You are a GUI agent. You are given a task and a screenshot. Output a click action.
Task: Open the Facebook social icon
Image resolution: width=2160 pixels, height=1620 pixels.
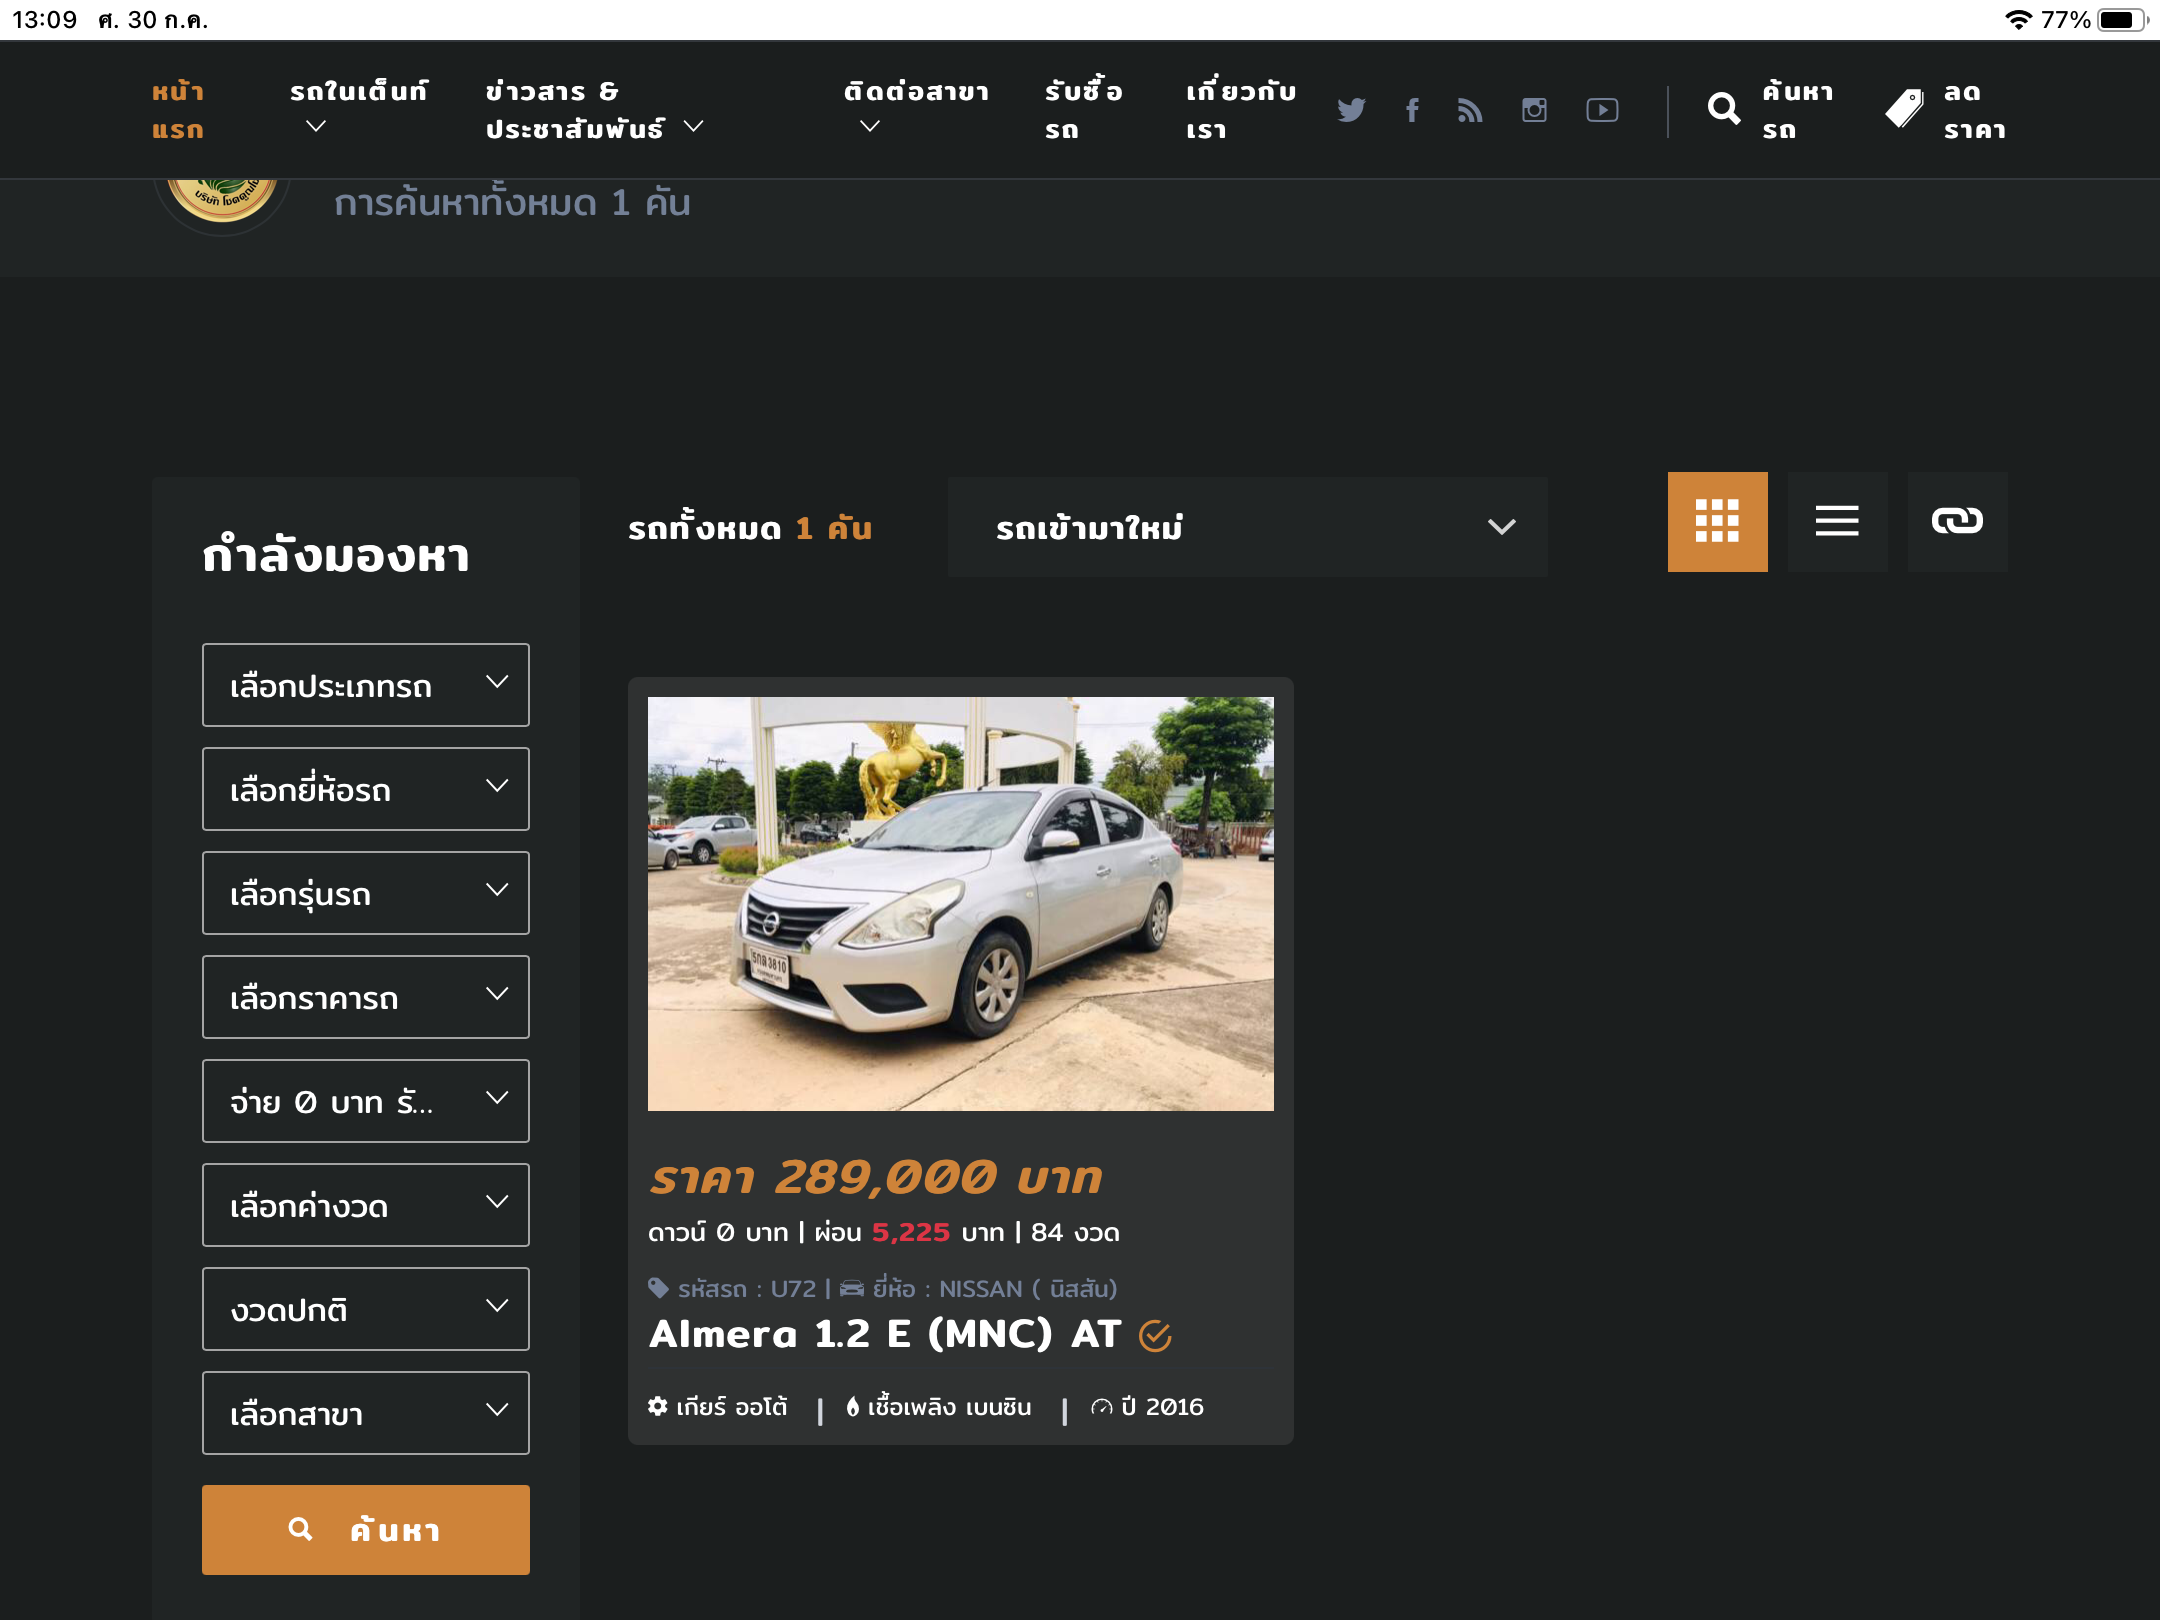click(1412, 110)
